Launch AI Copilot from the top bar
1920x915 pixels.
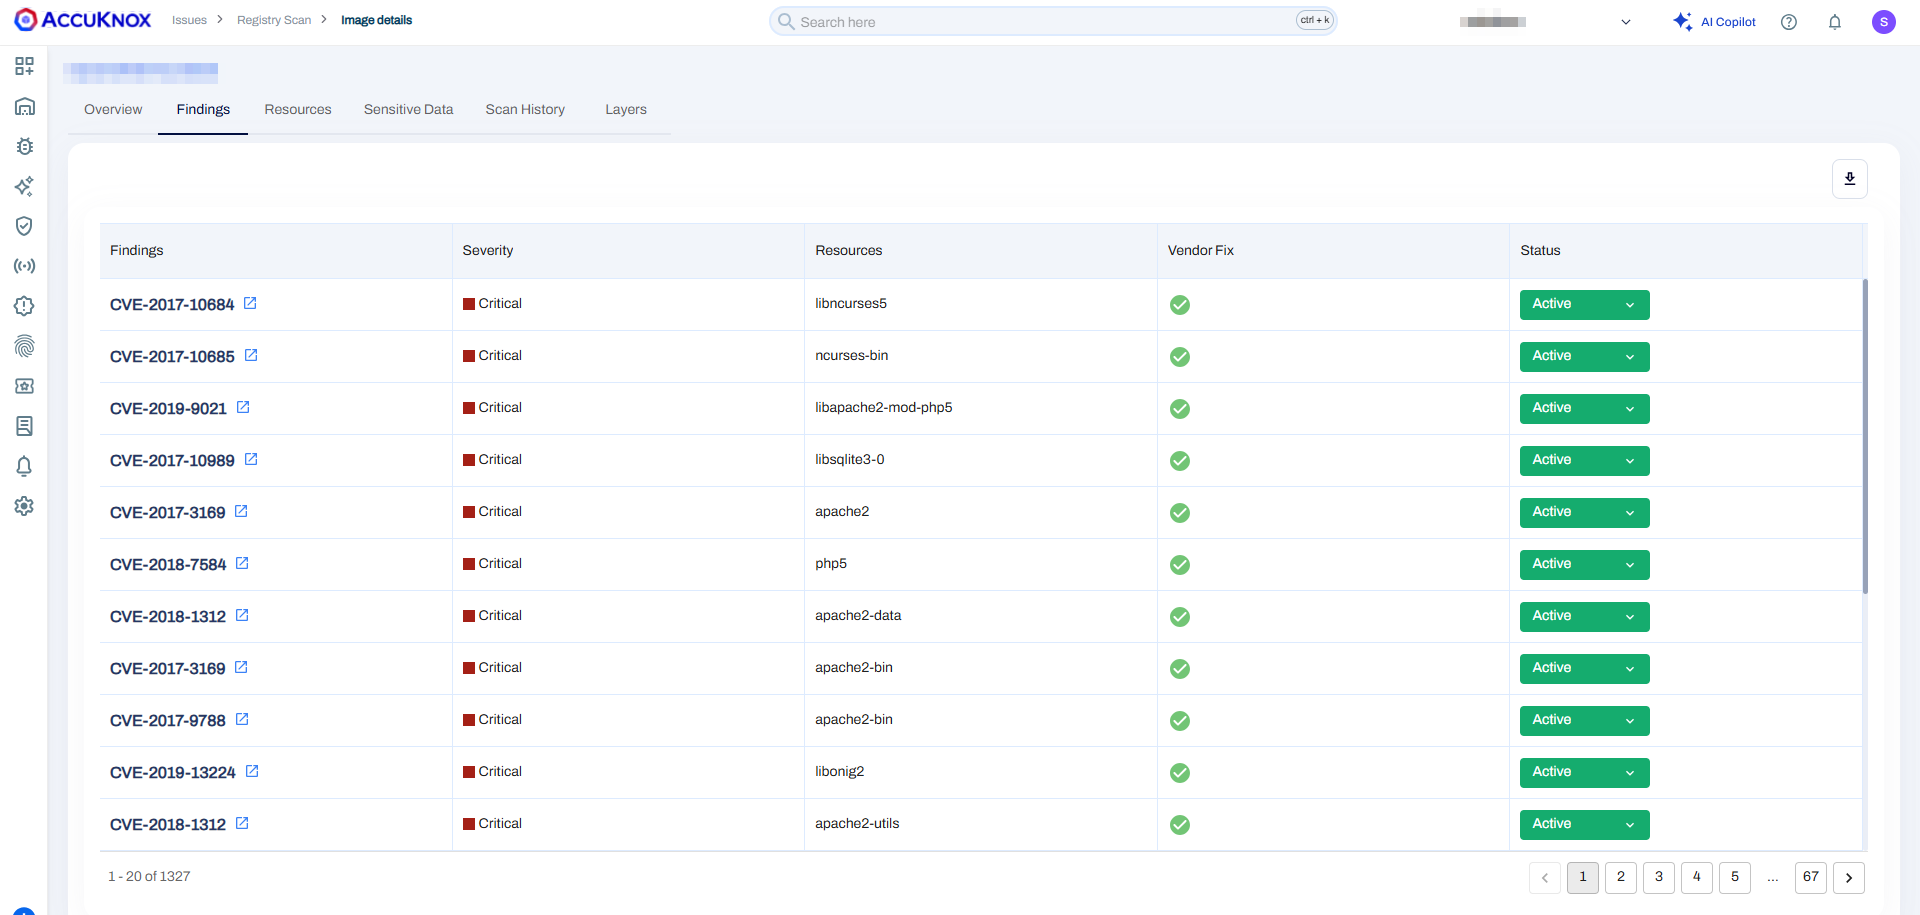coord(1715,21)
